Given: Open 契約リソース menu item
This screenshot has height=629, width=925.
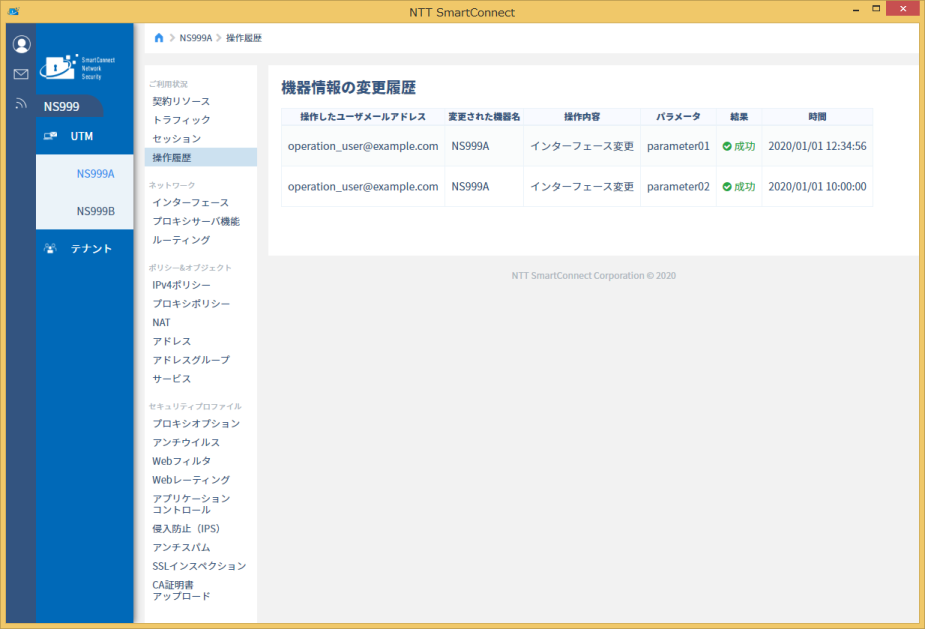Looking at the screenshot, I should coord(181,101).
